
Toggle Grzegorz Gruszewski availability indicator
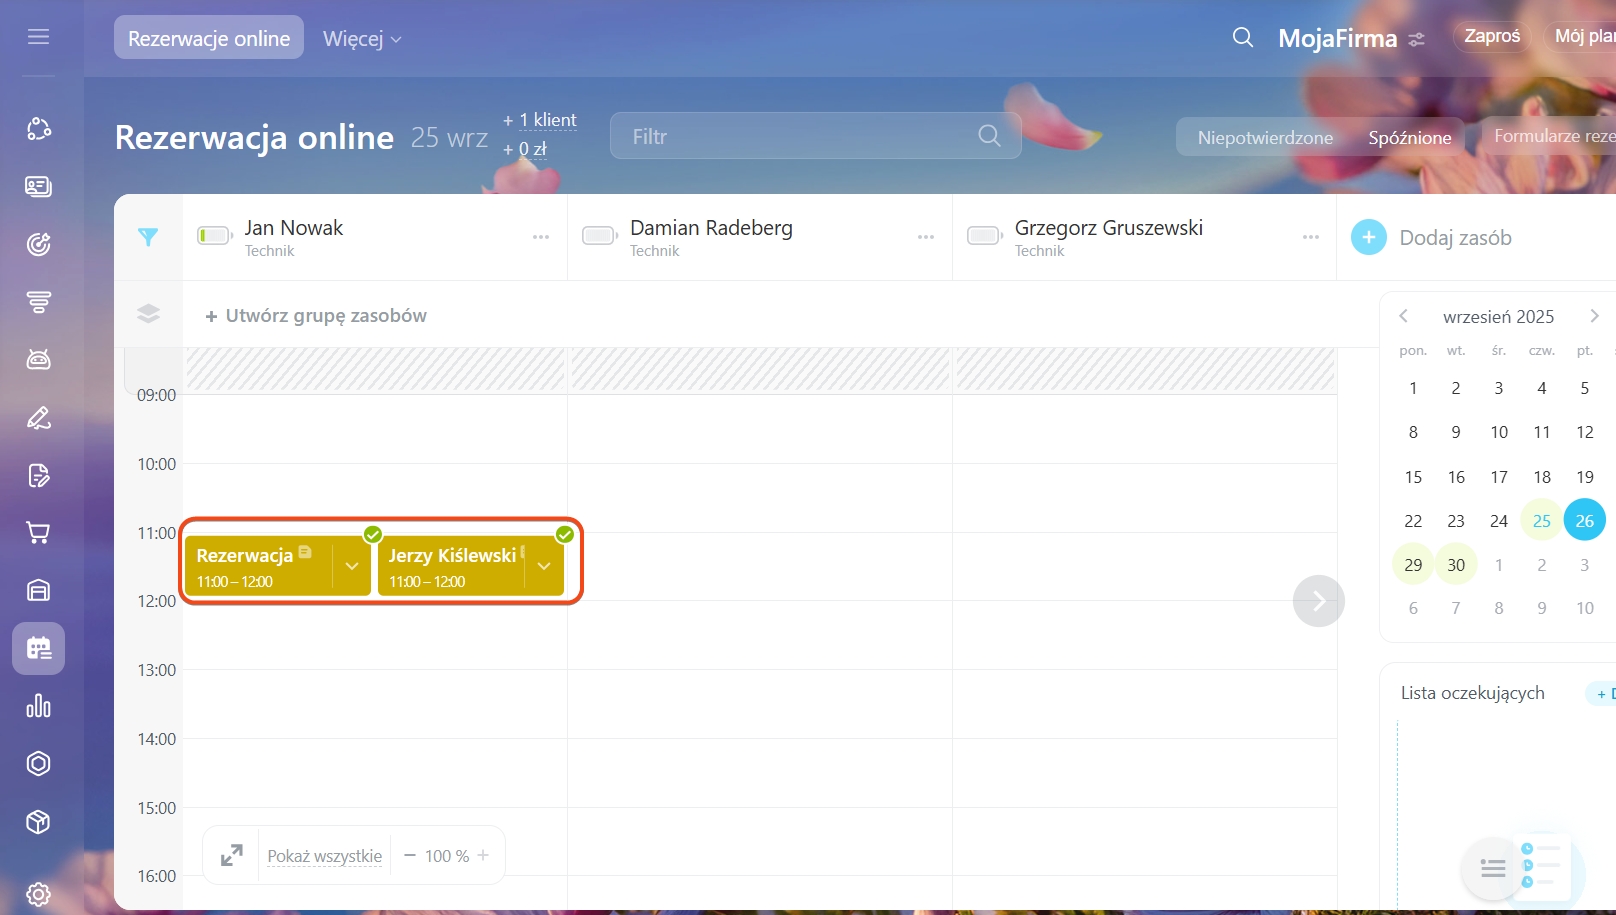[984, 236]
